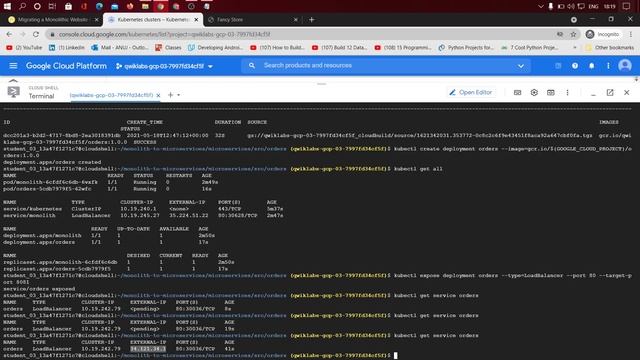
Task: Bookmark this page with the star icon
Action: (x=573, y=34)
